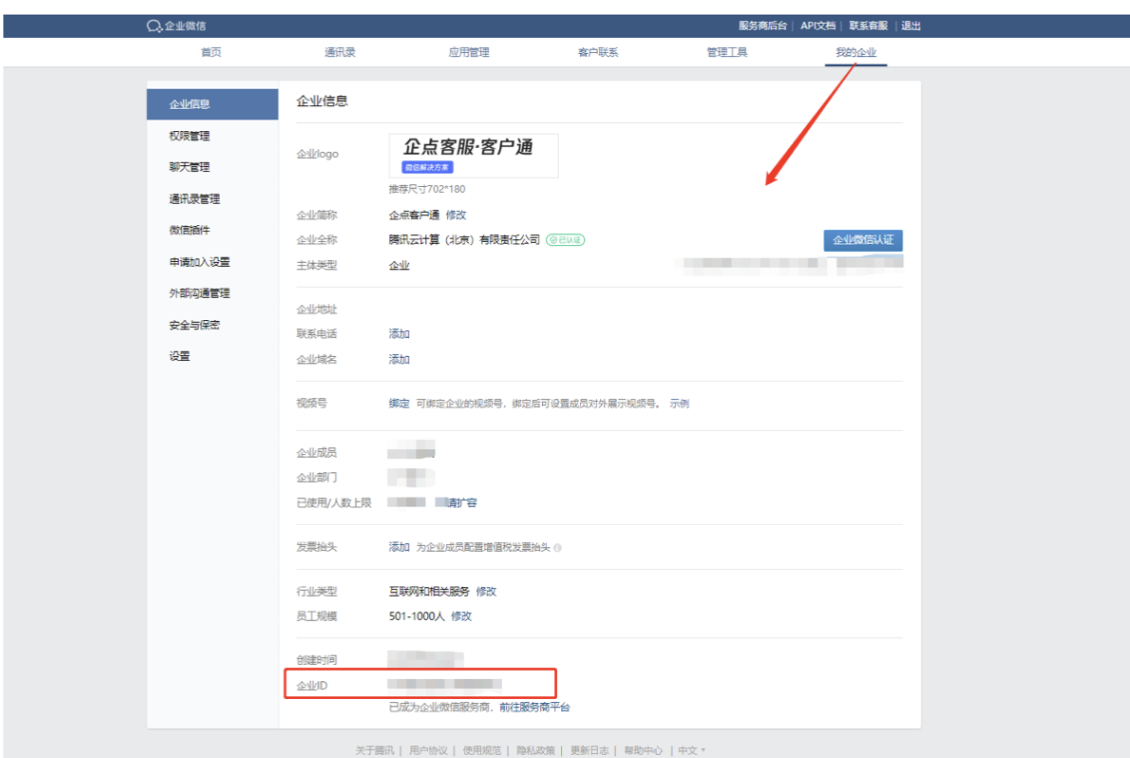Click the 主体类型 field label

coord(317,265)
